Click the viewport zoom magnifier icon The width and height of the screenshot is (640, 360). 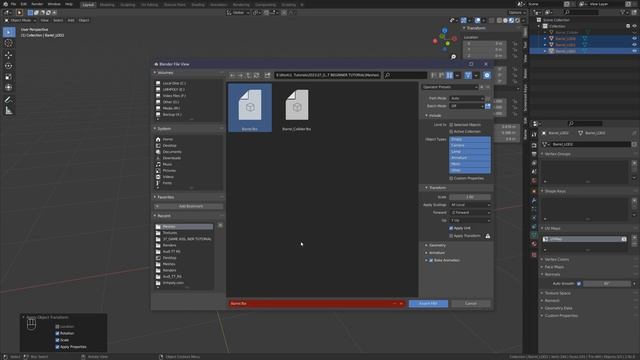tap(453, 57)
